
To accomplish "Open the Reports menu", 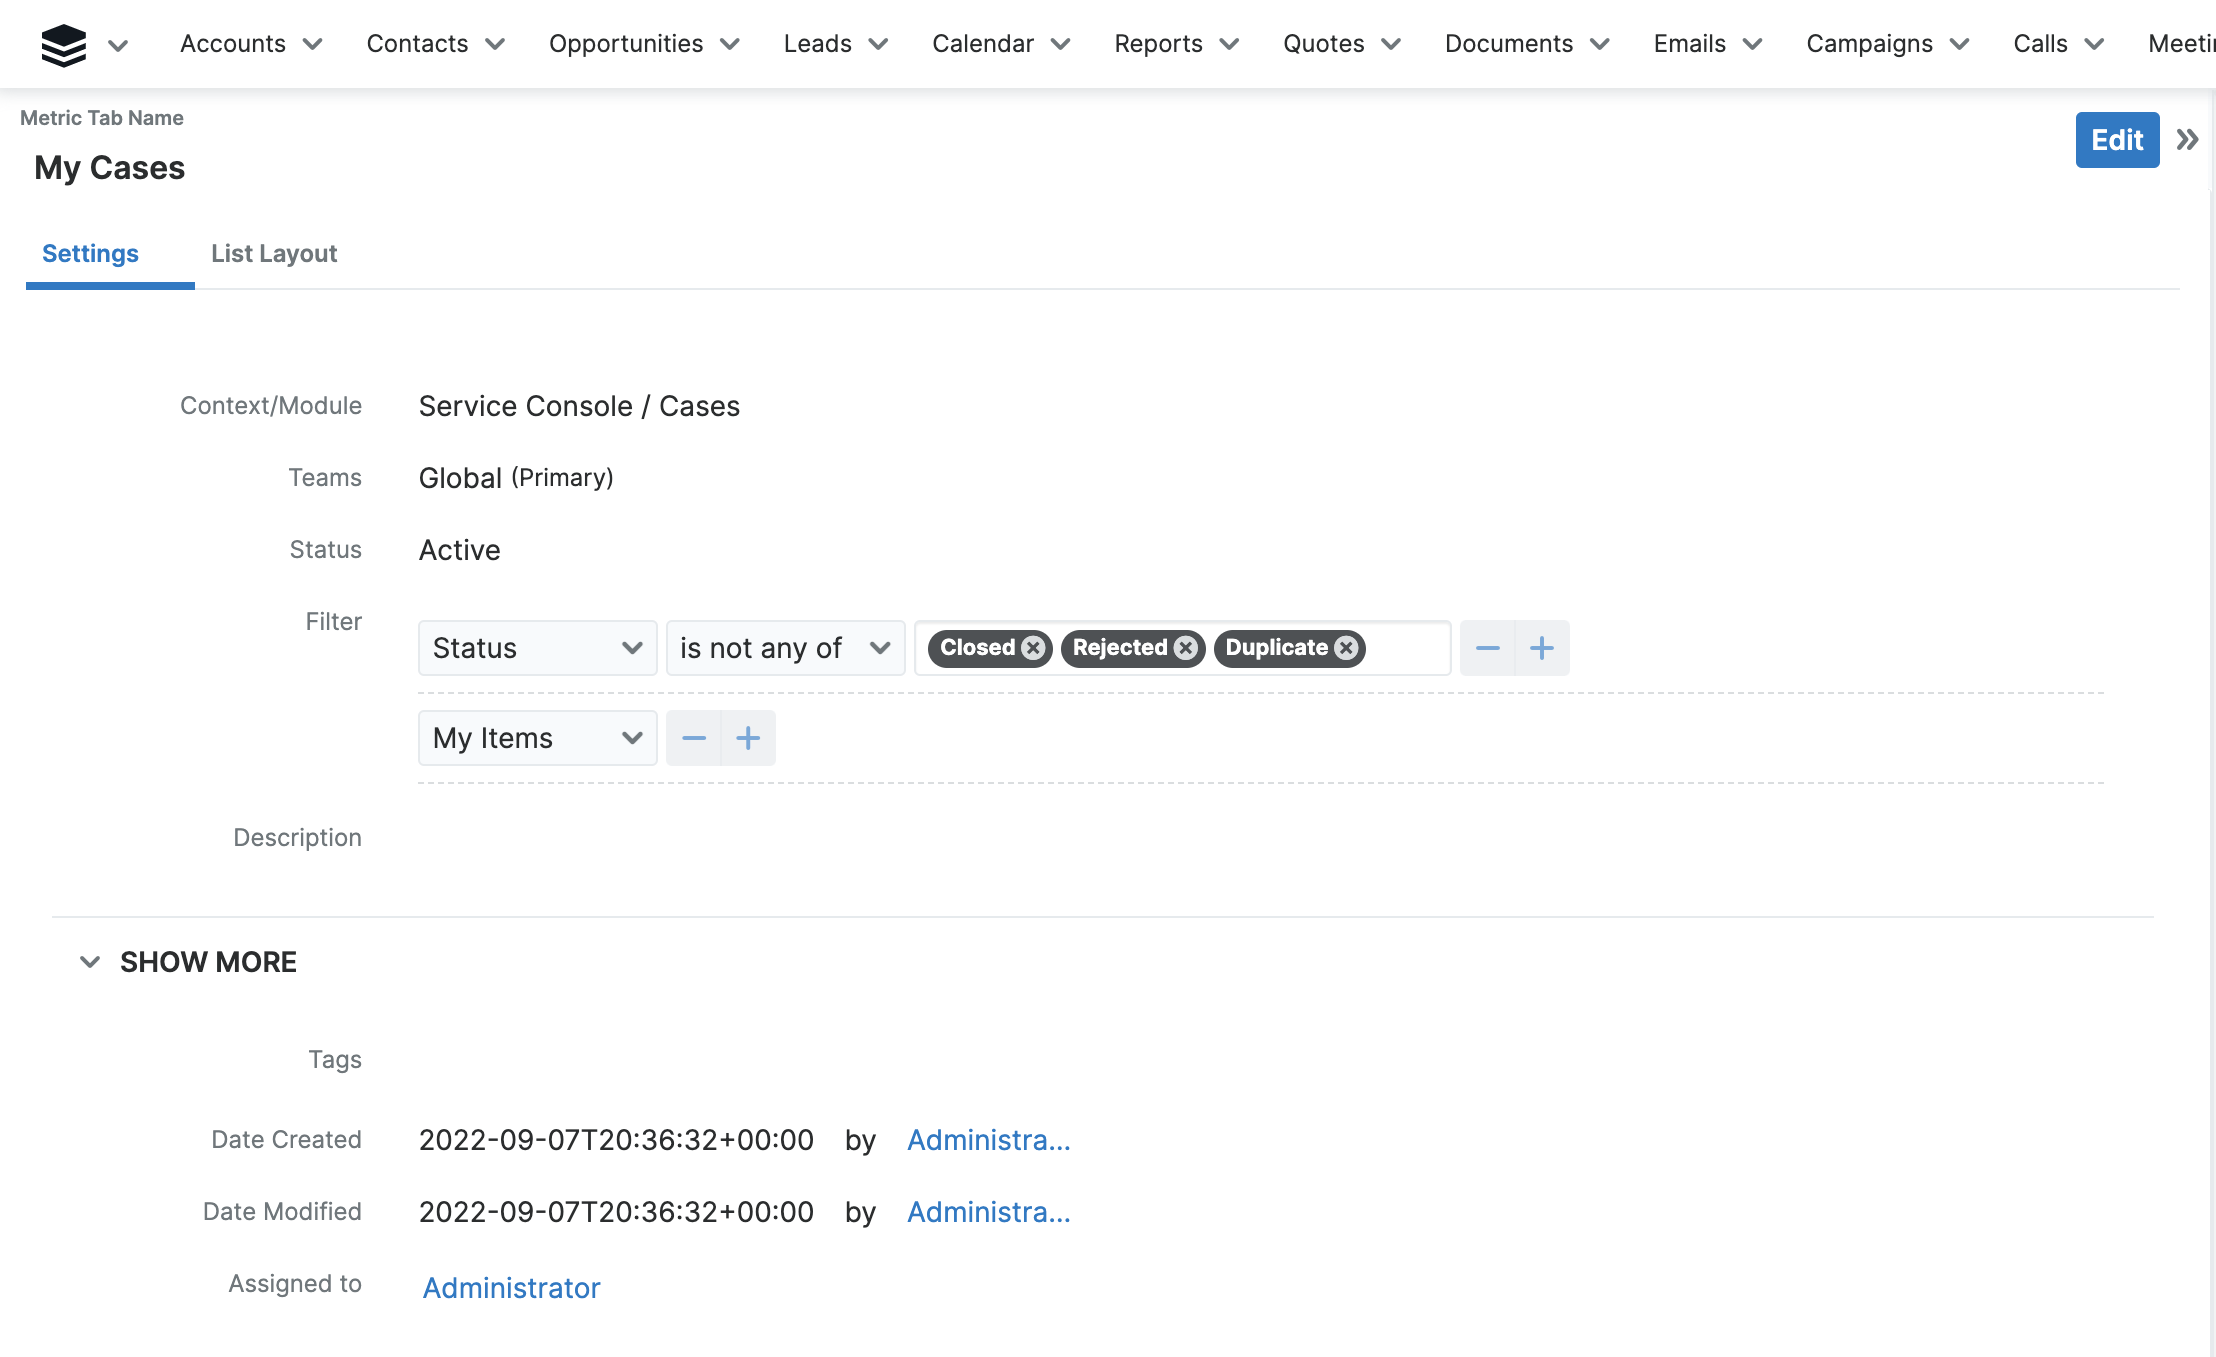I will 1158,44.
